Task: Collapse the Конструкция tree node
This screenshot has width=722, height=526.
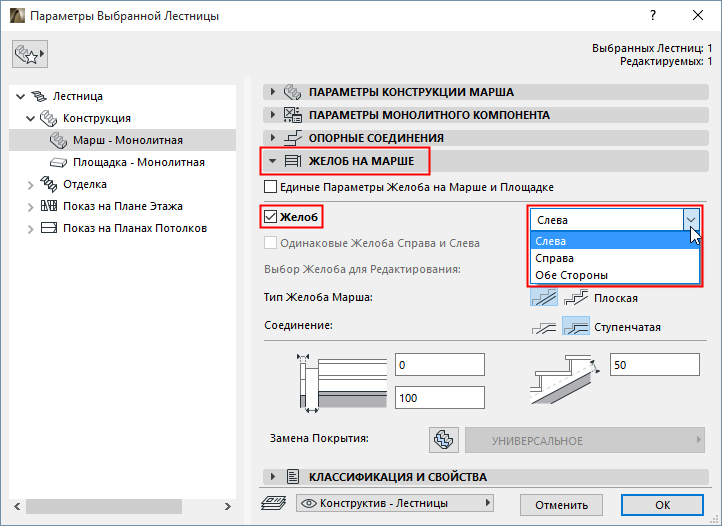Action: tap(30, 118)
